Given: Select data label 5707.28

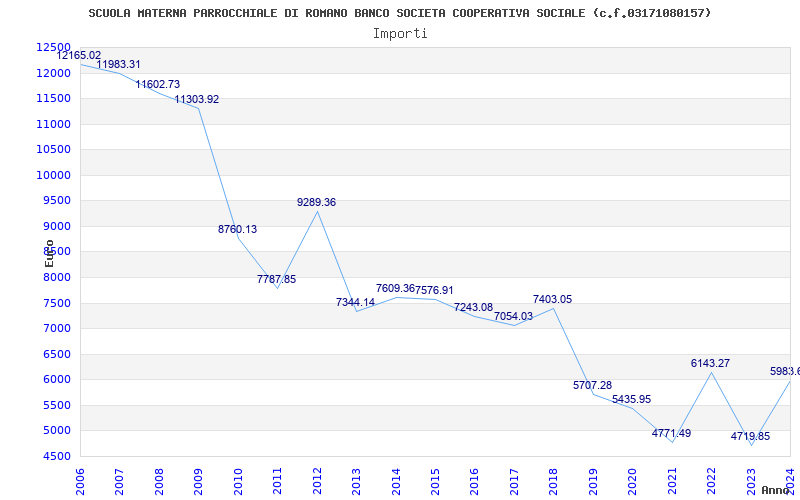Looking at the screenshot, I should (592, 385).
